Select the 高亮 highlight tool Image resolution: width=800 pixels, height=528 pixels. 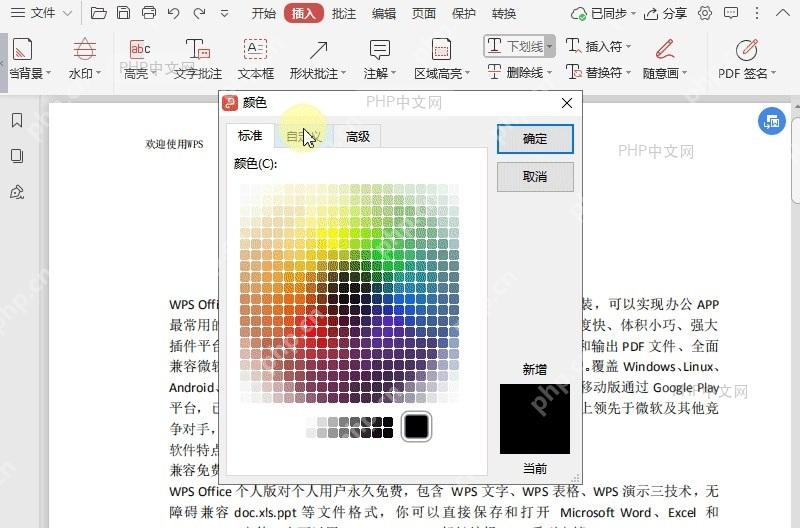click(139, 59)
